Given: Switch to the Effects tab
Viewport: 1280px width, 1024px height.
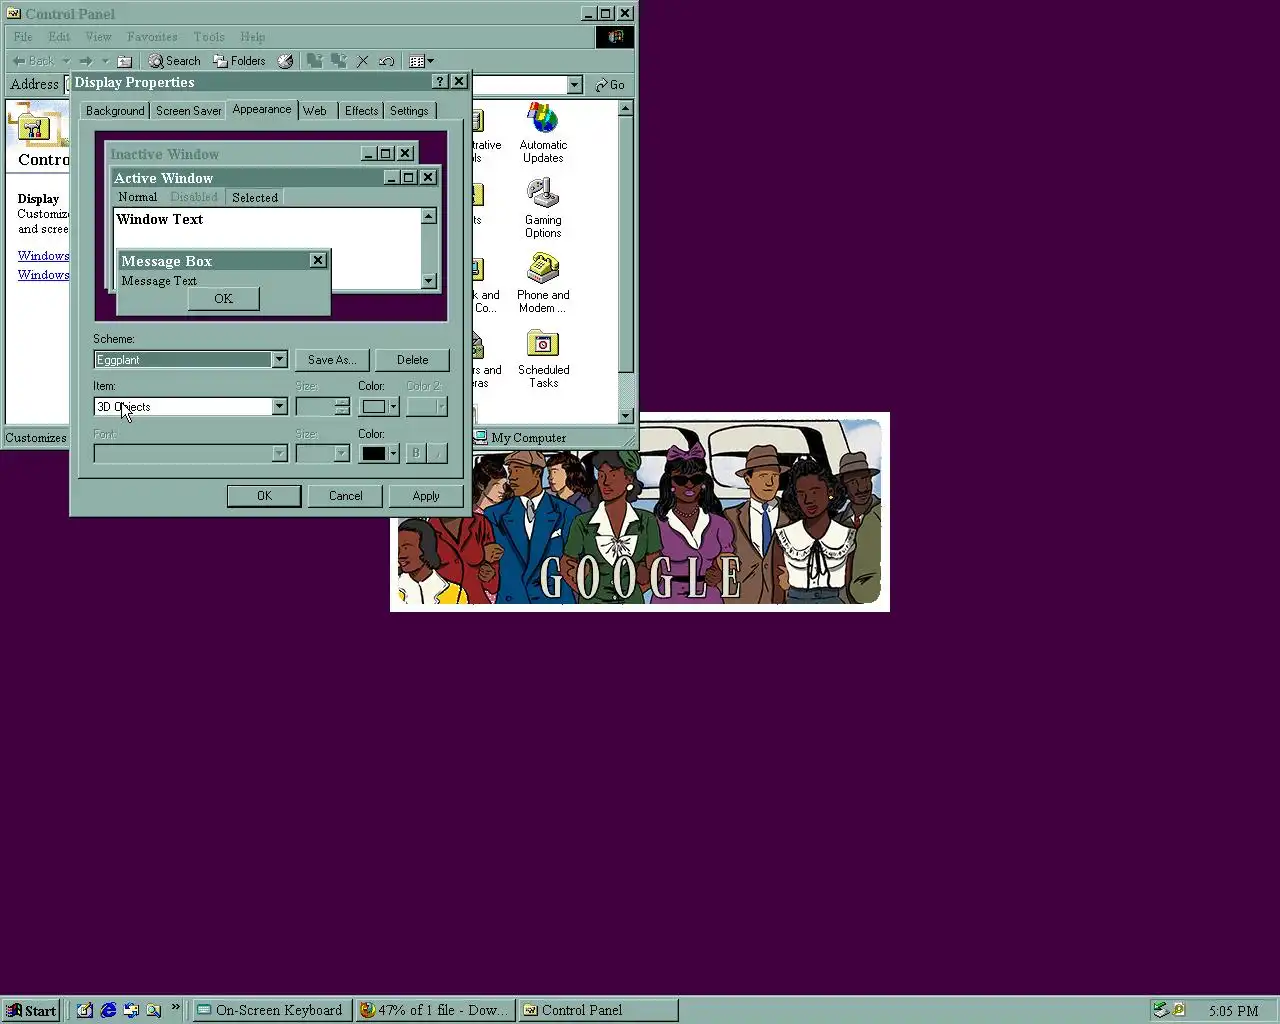Looking at the screenshot, I should tap(361, 111).
